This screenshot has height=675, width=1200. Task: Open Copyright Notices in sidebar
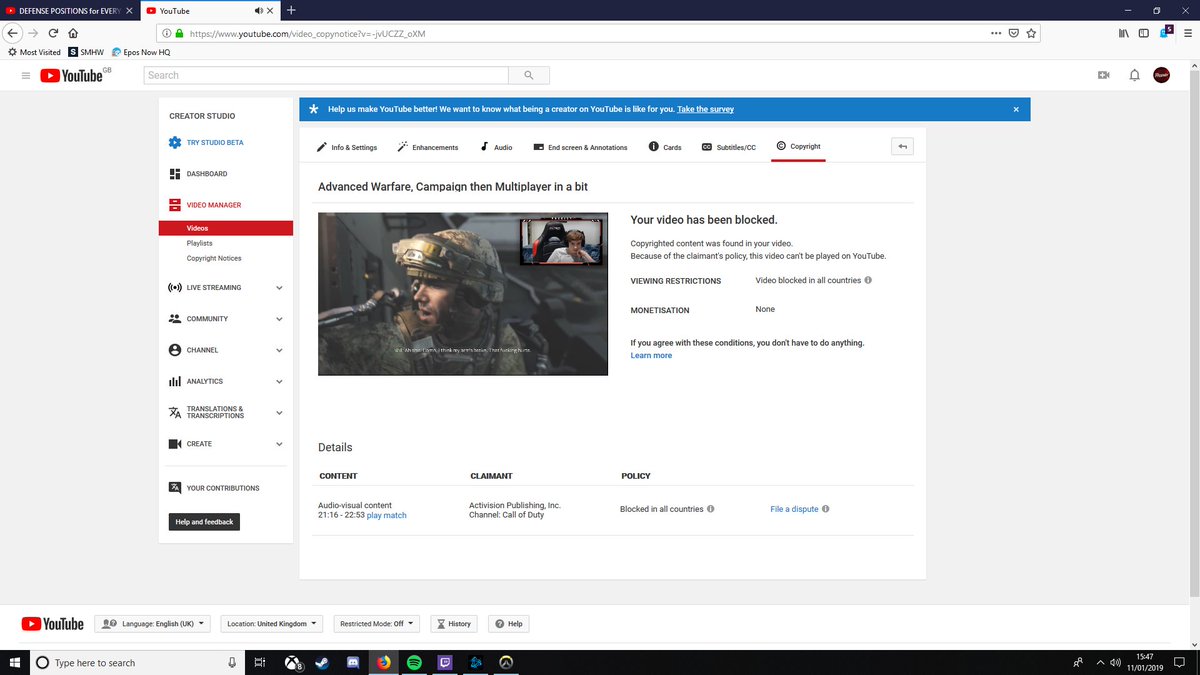tap(214, 258)
